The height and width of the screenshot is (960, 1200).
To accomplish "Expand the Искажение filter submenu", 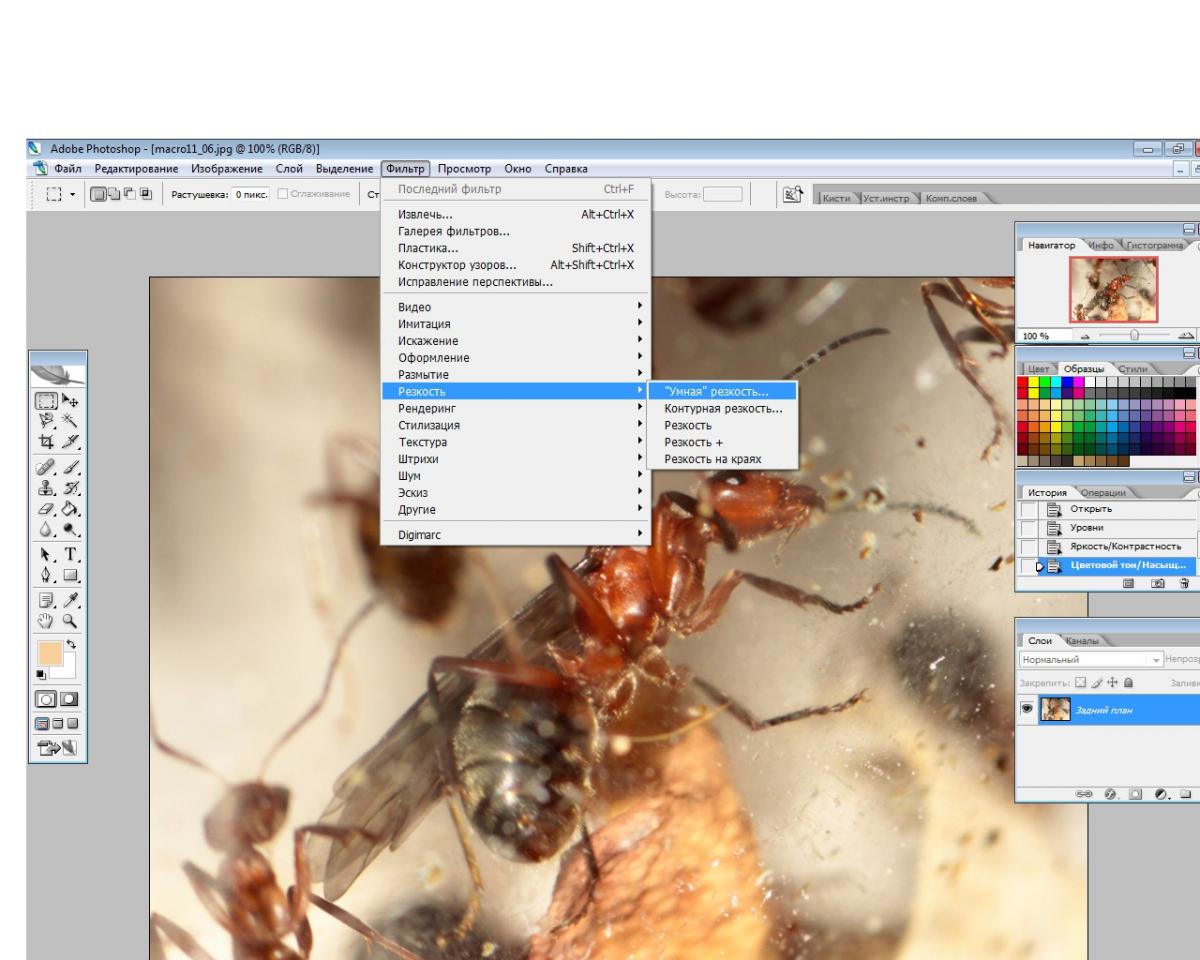I will (x=514, y=341).
